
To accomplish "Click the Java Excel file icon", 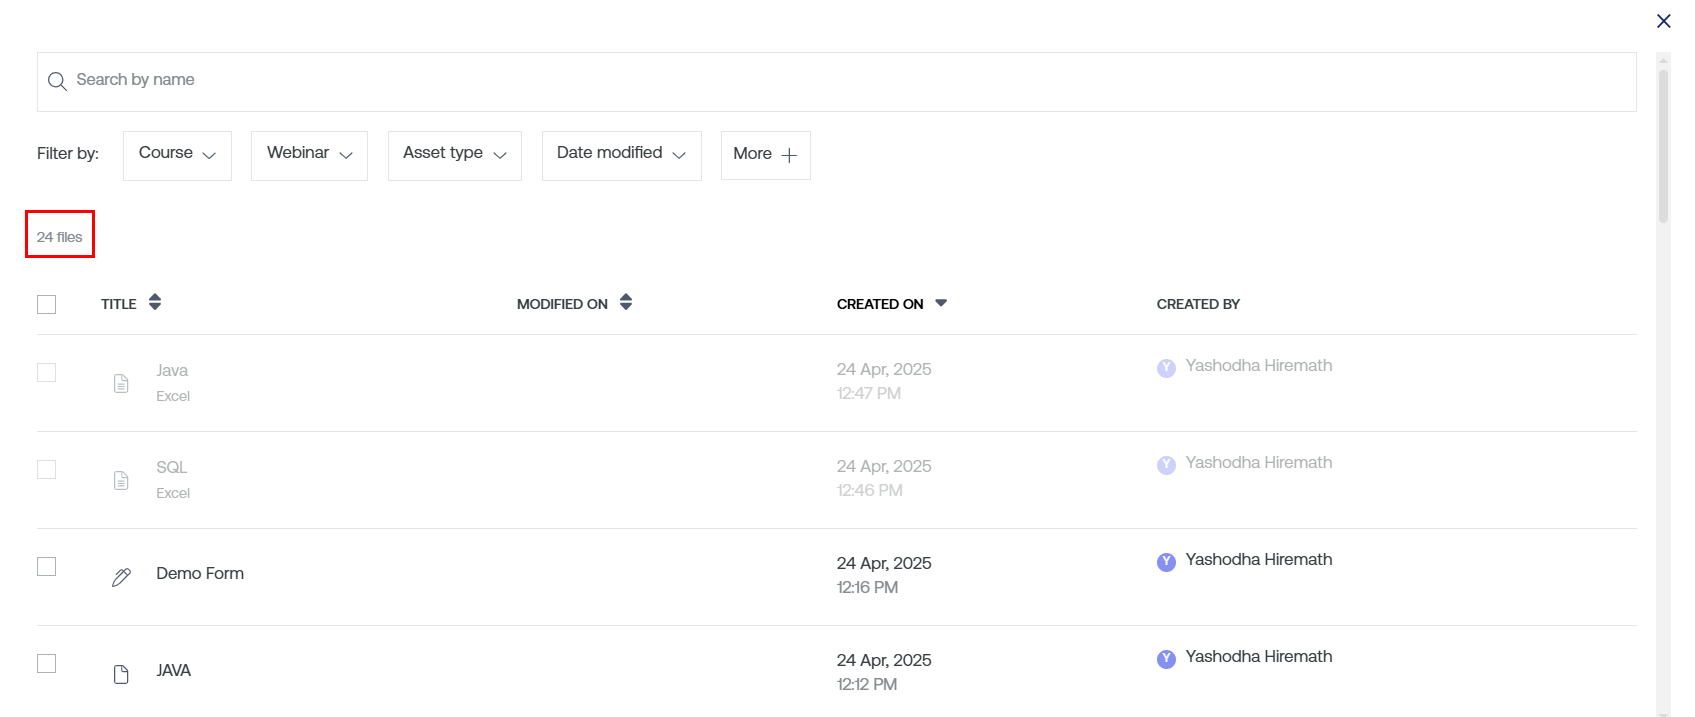I will coord(121,383).
